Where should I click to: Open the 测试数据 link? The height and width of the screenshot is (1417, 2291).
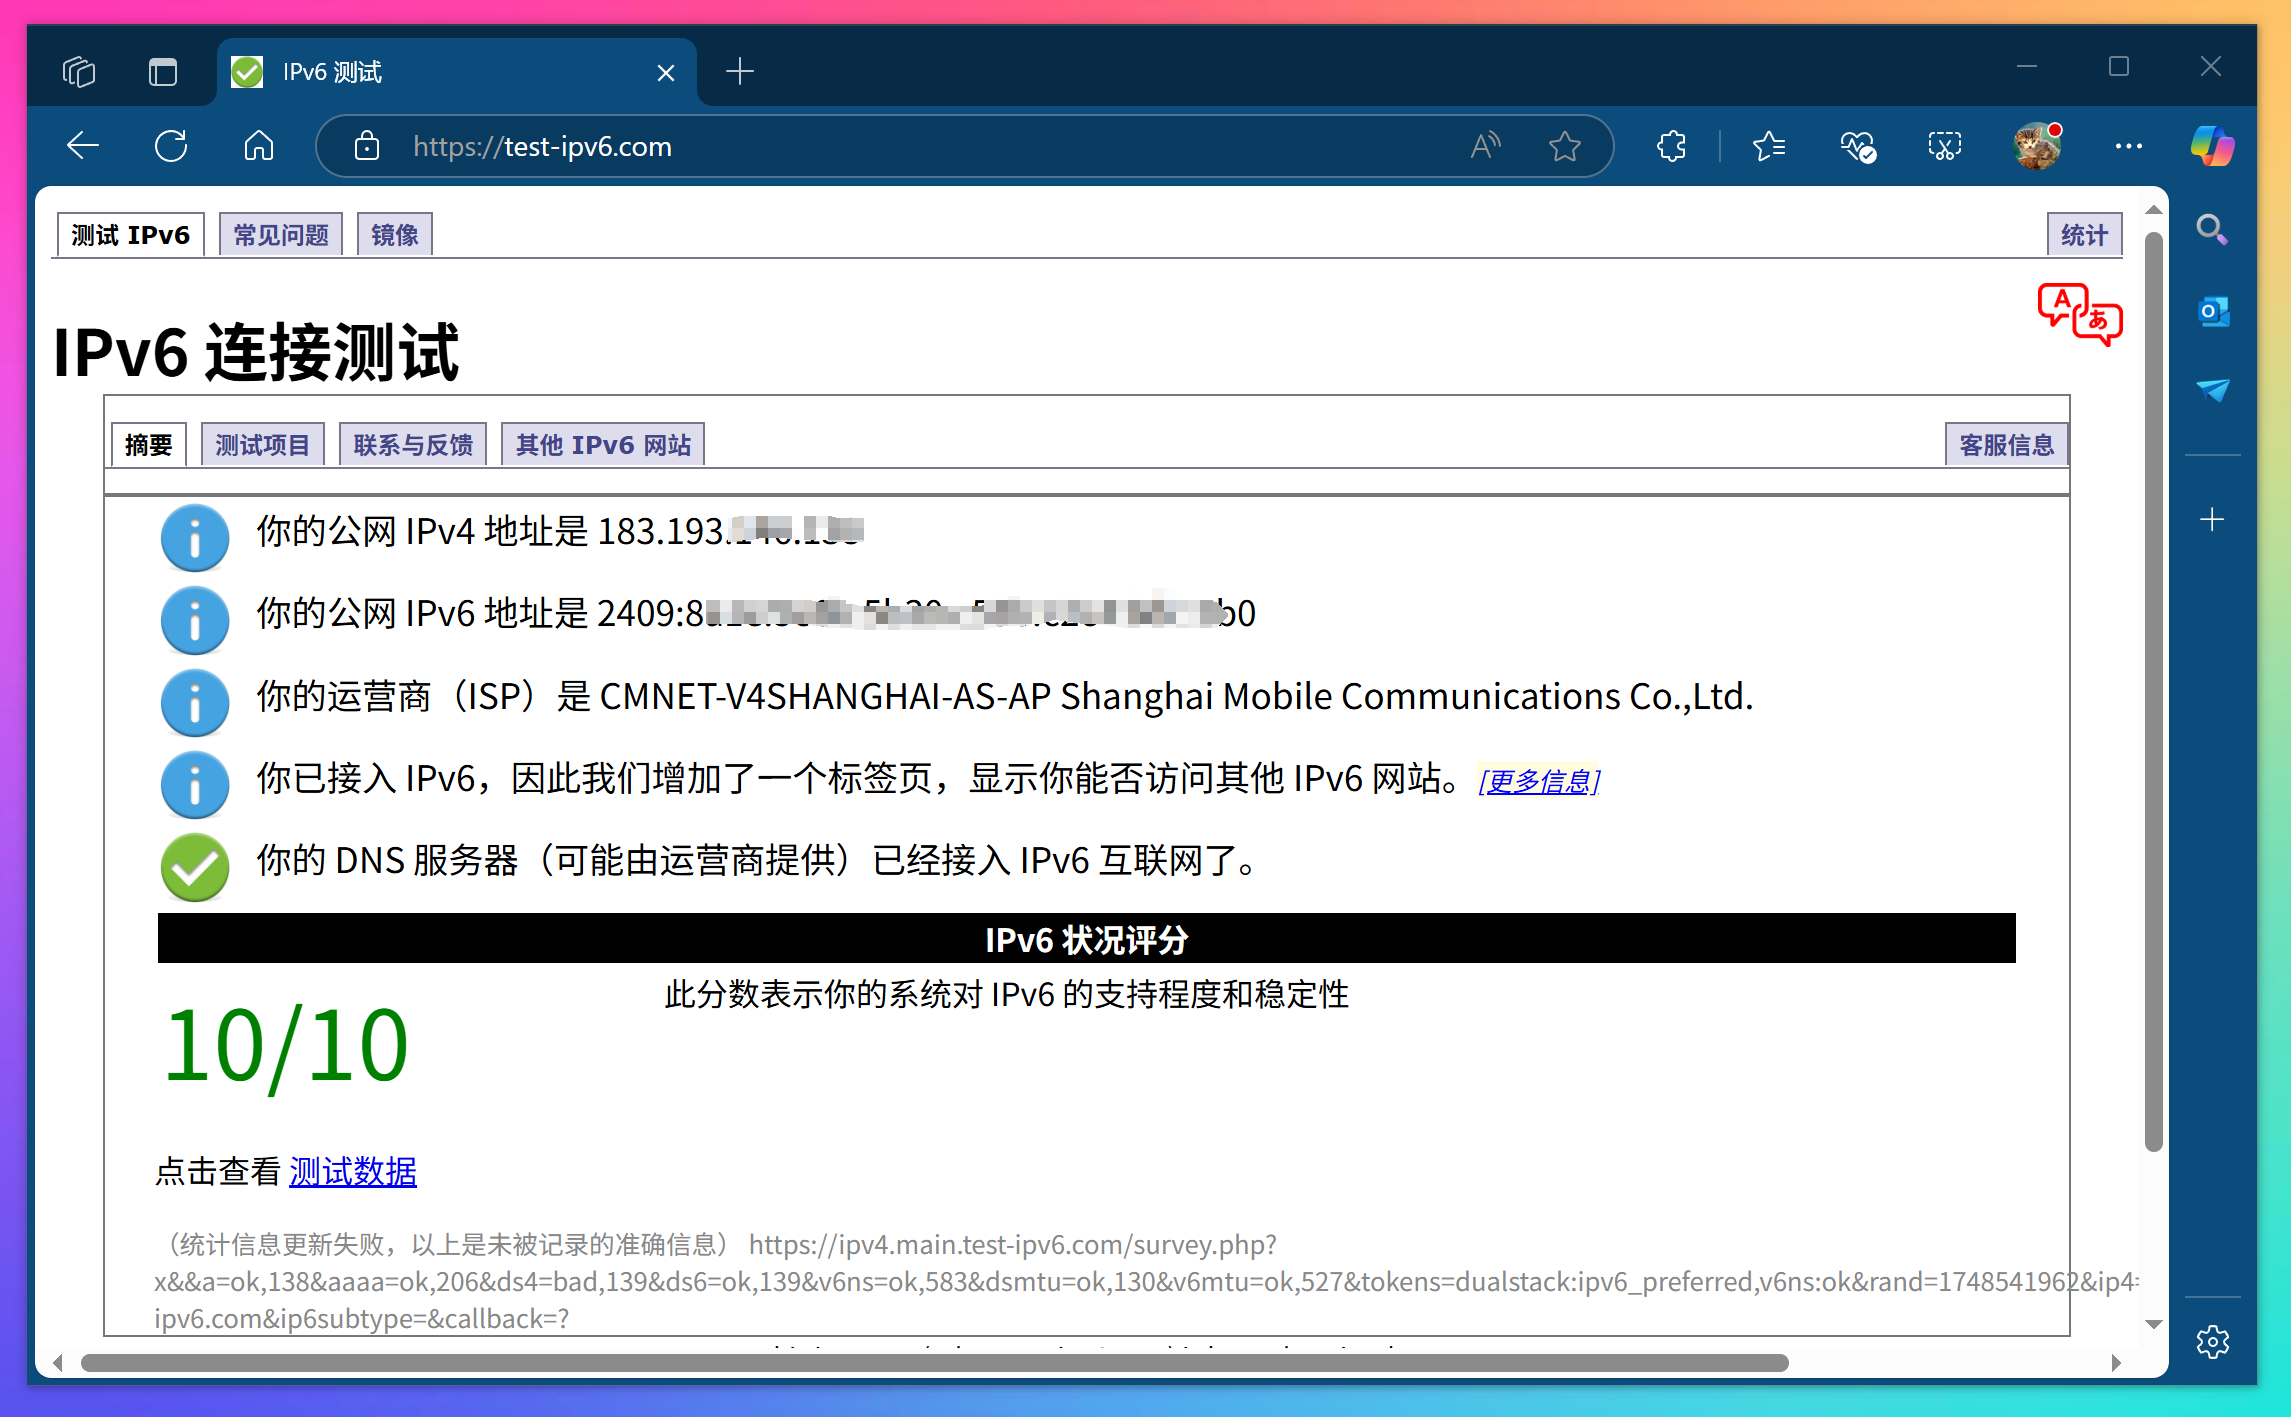(x=352, y=1171)
